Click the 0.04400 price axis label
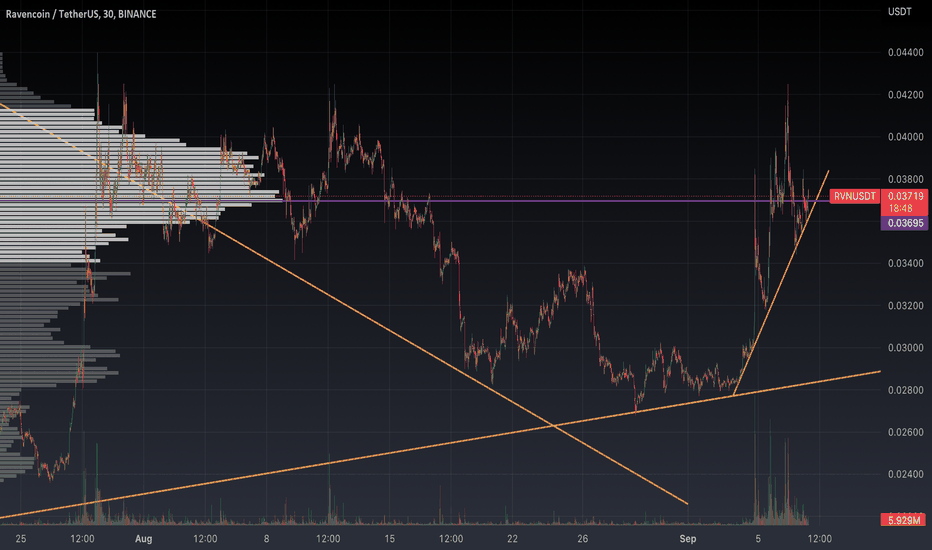The height and width of the screenshot is (550, 932). pyautogui.click(x=905, y=52)
